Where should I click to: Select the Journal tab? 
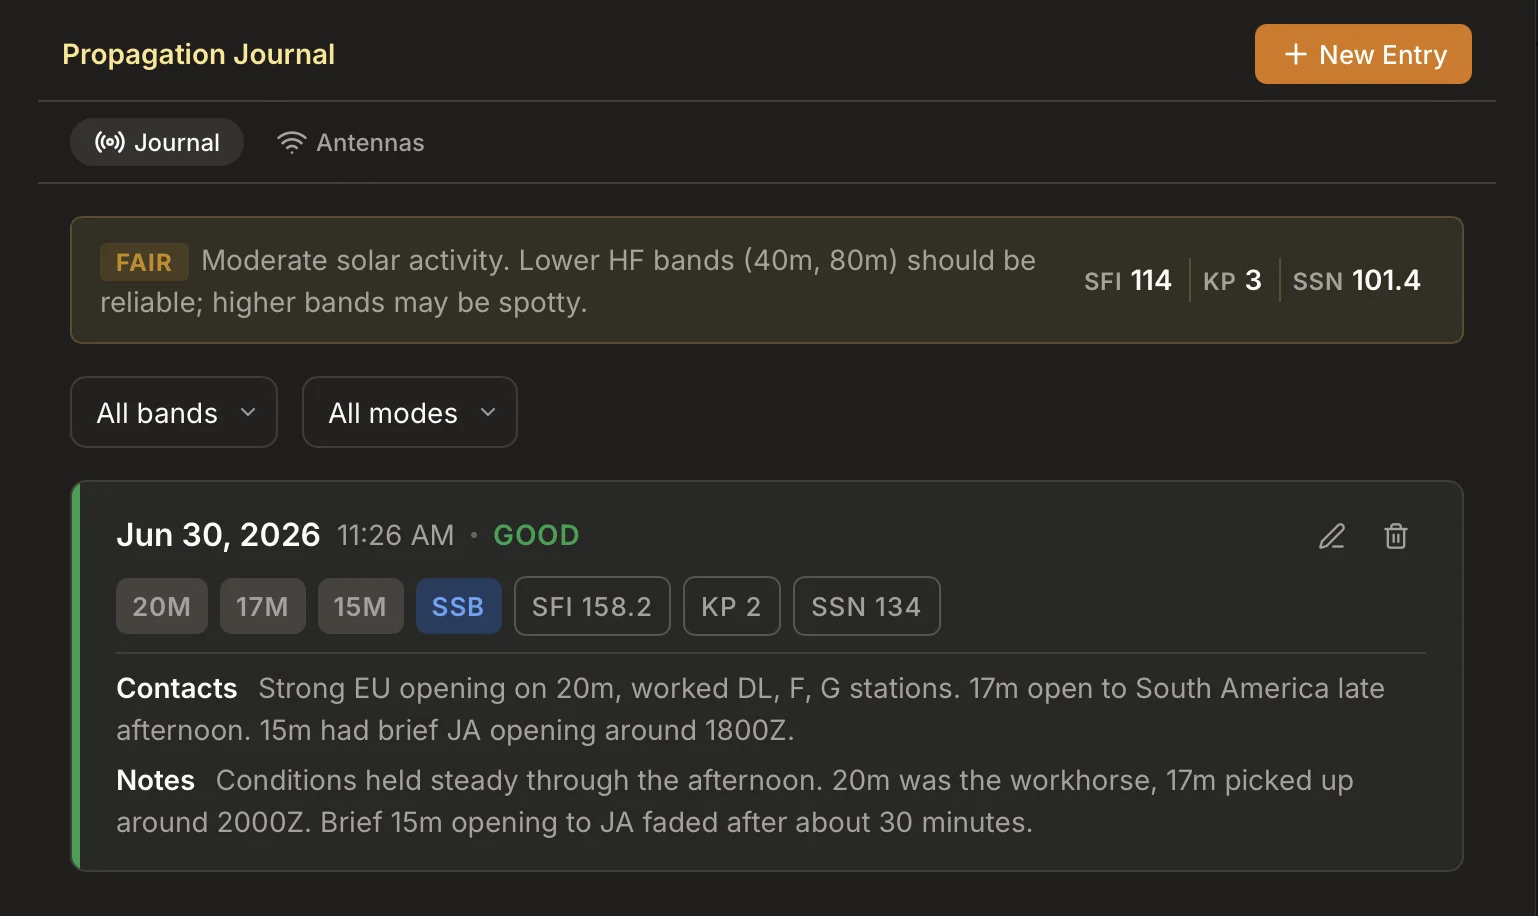point(157,142)
